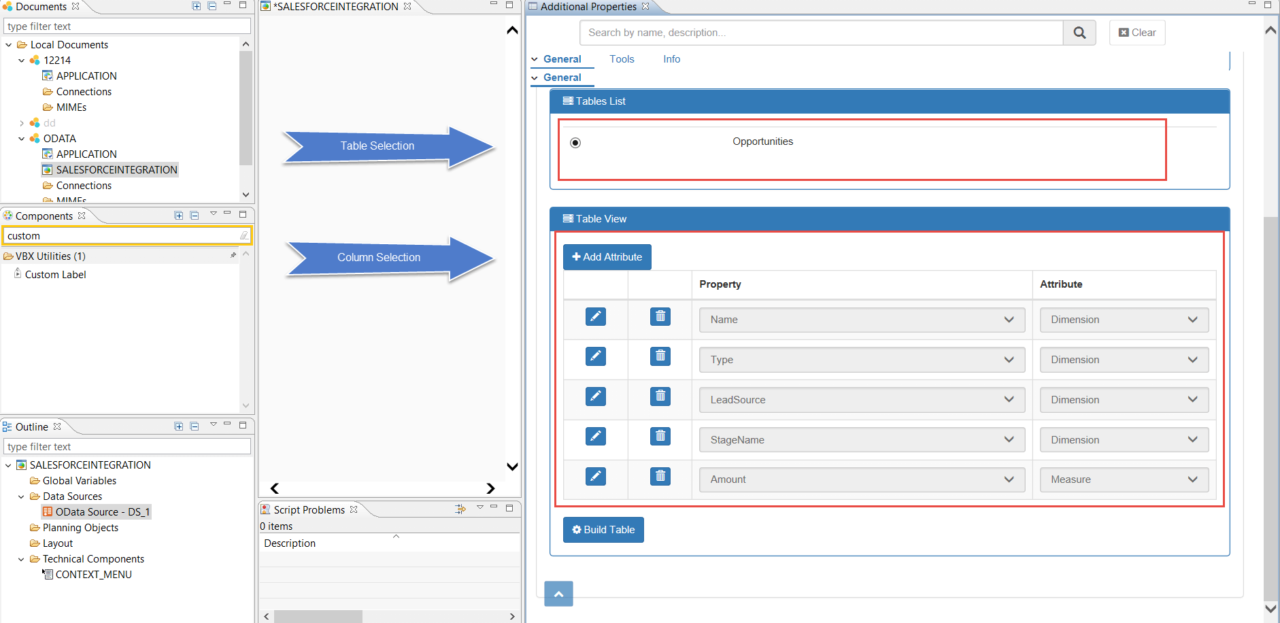This screenshot has width=1280, height=623.
Task: Click the Outline filter text field
Action: pos(127,446)
